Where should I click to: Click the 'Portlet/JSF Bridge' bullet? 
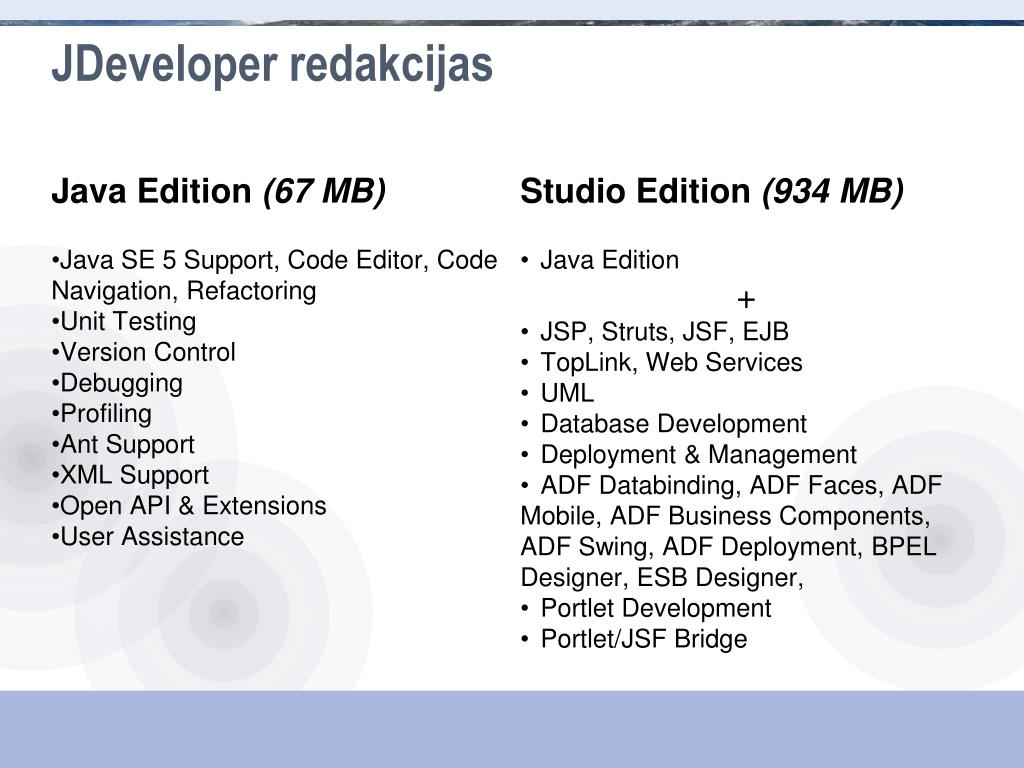(x=634, y=639)
